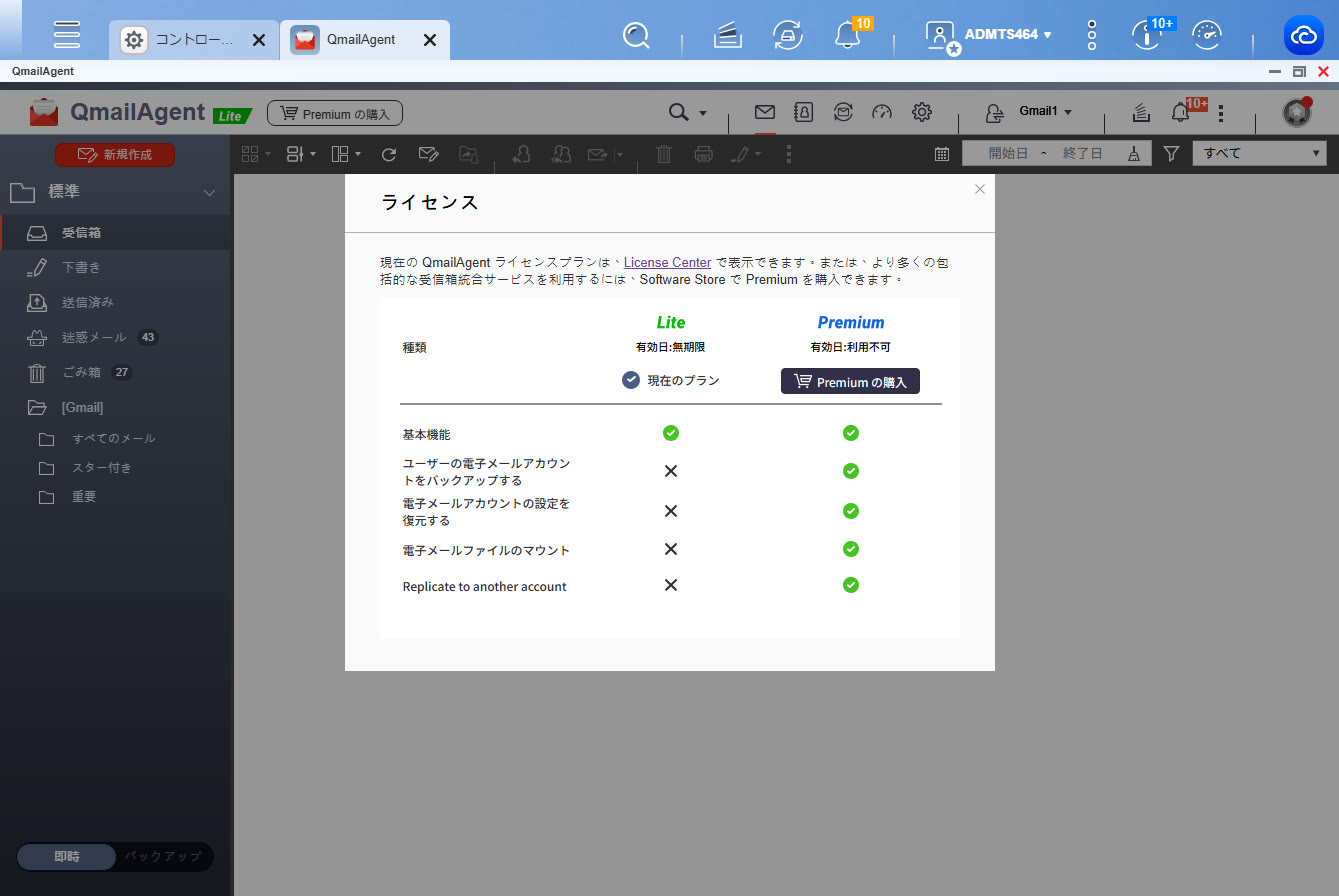Screen dimensions: 1339x896
Task: Click the calendar date picker icon
Action: click(942, 154)
